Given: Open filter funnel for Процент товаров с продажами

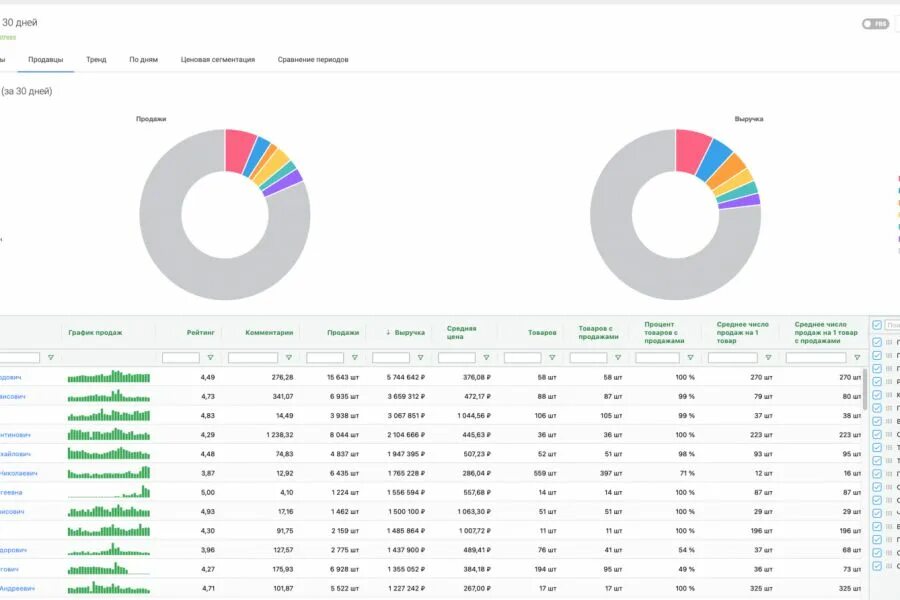Looking at the screenshot, I should [x=690, y=358].
